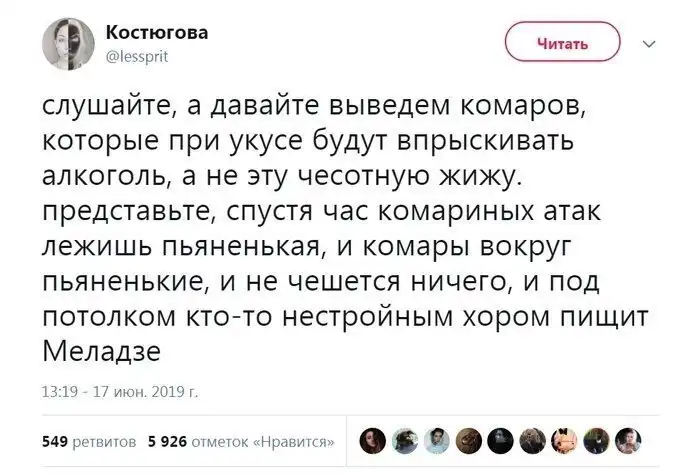
Task: Click the @lessprit handle
Action: 137,57
